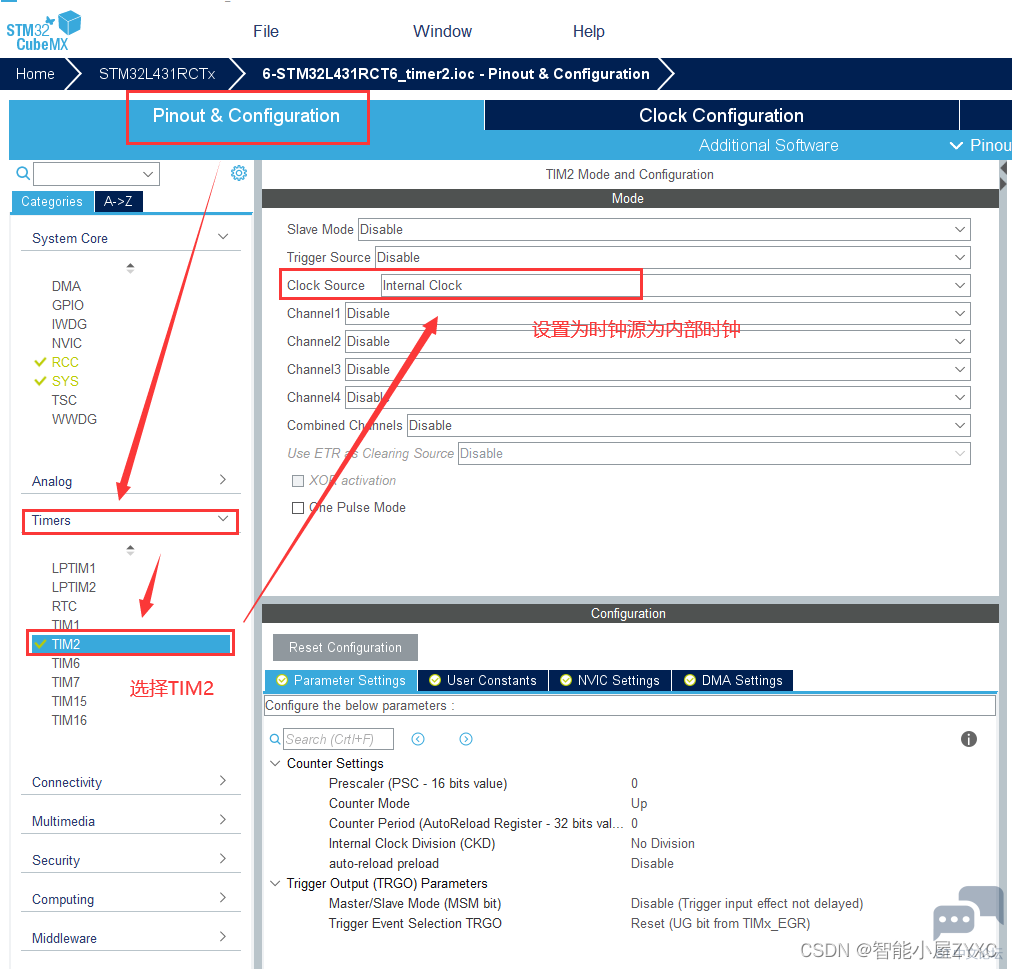
Task: Click auto-reload preload value Disable
Action: tap(652, 863)
